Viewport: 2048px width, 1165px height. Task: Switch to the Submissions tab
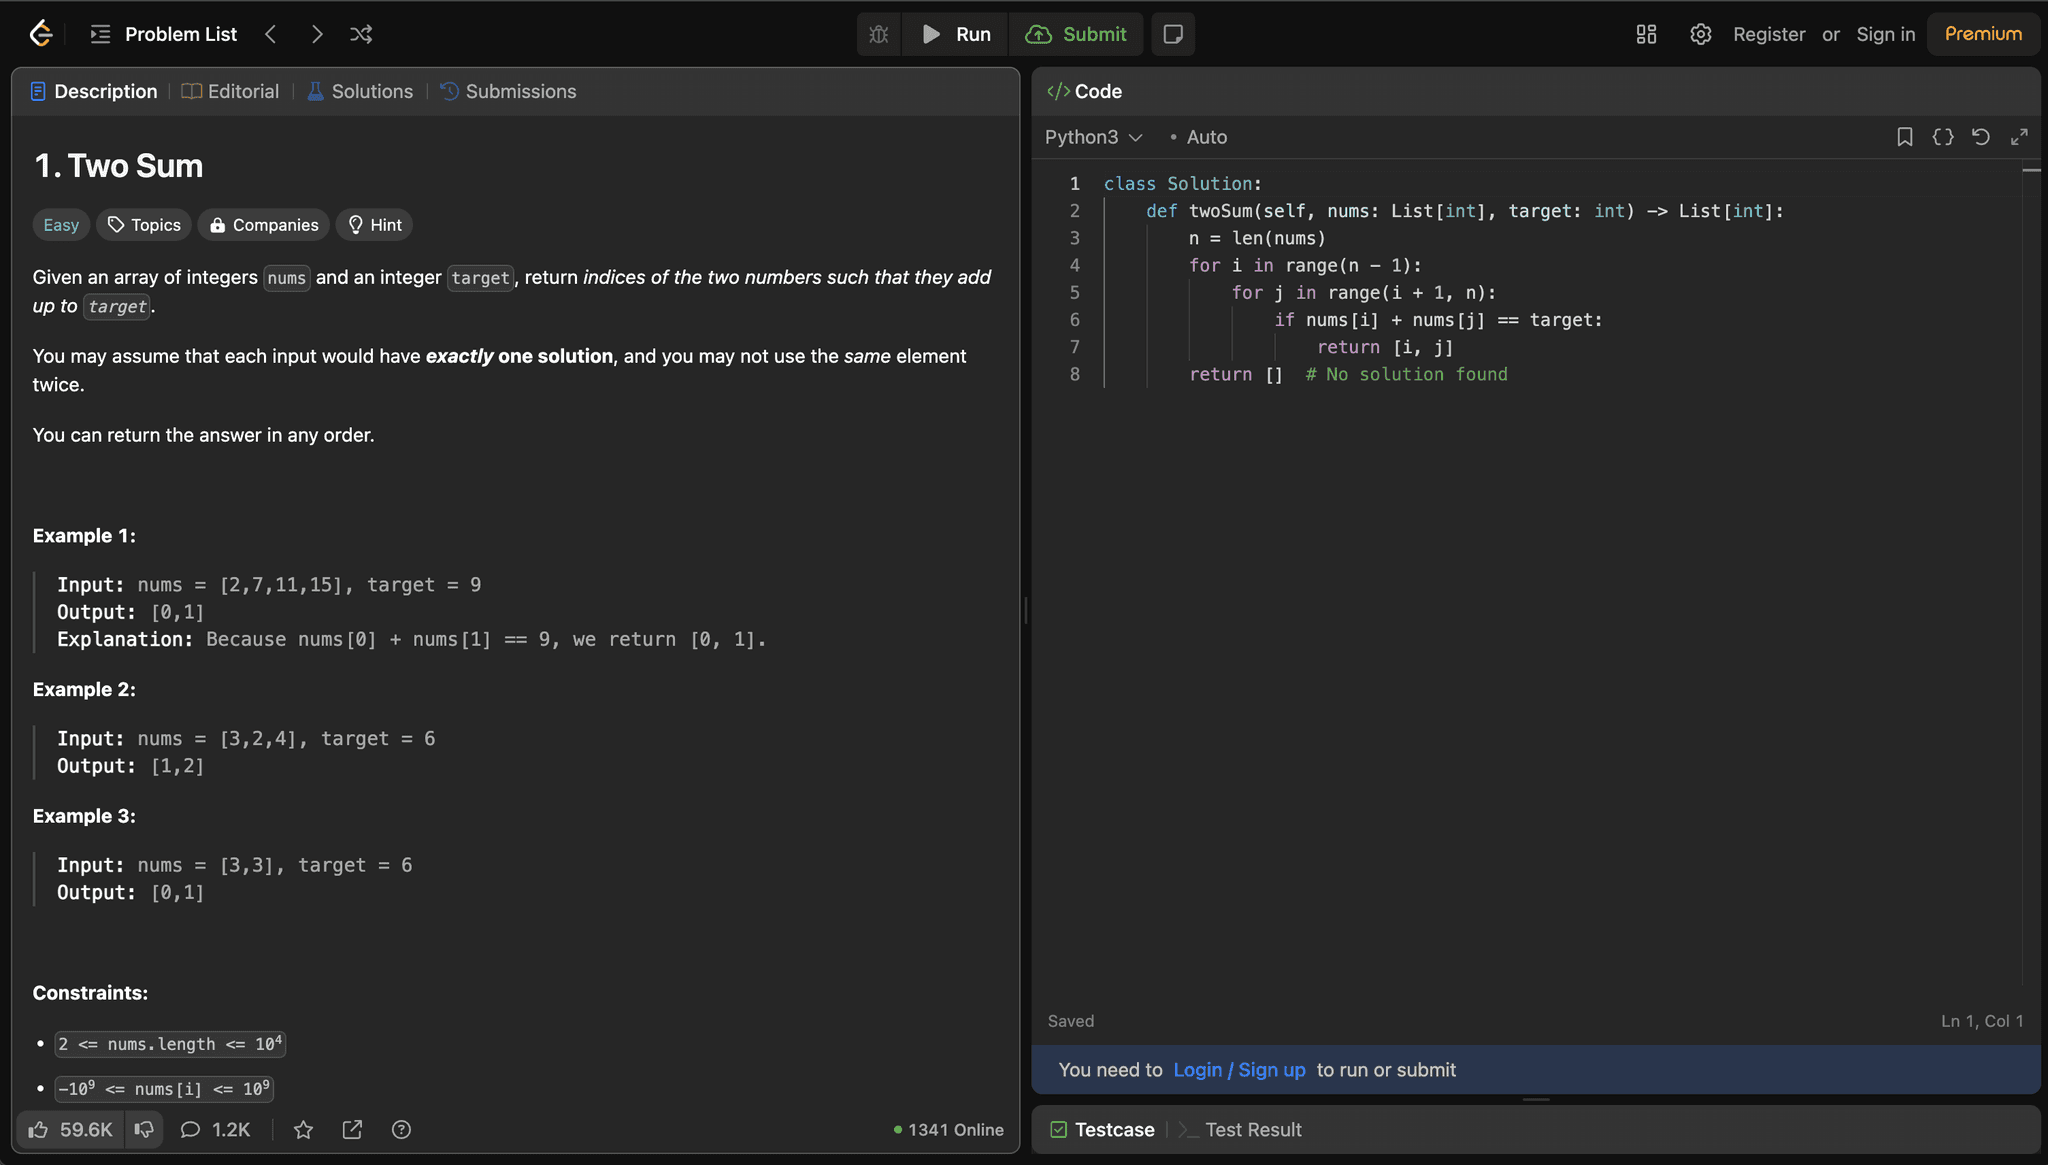tap(508, 91)
